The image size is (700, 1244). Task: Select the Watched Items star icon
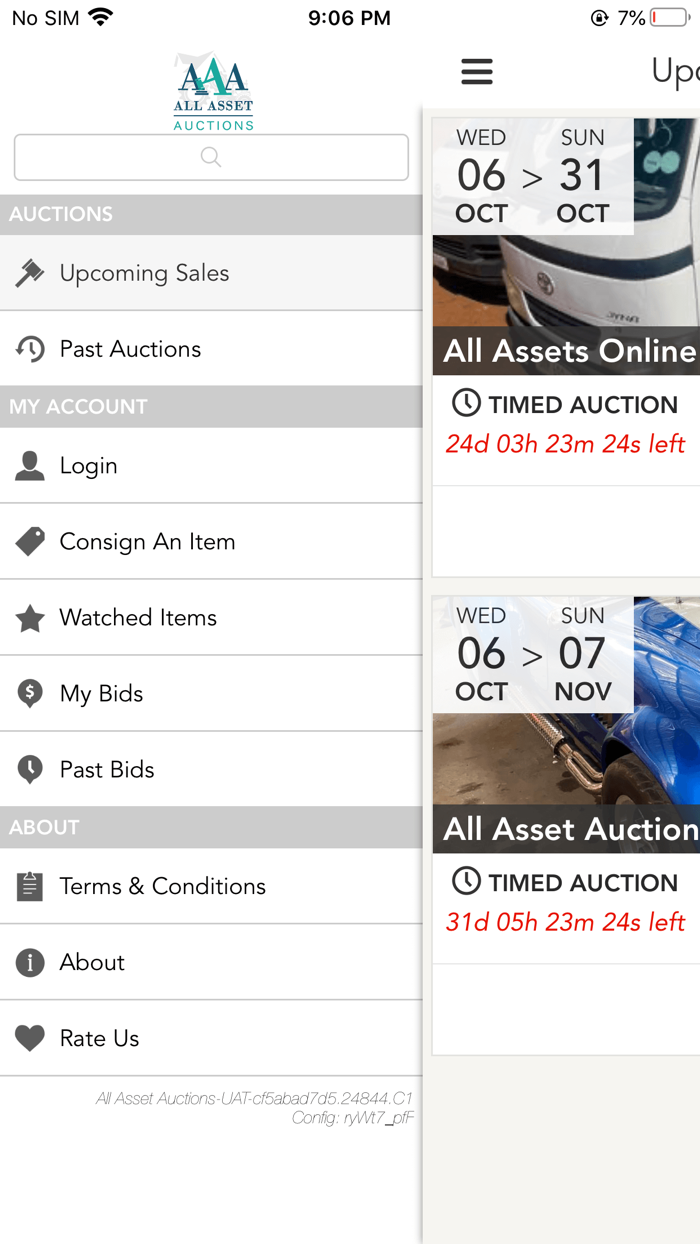coord(31,617)
